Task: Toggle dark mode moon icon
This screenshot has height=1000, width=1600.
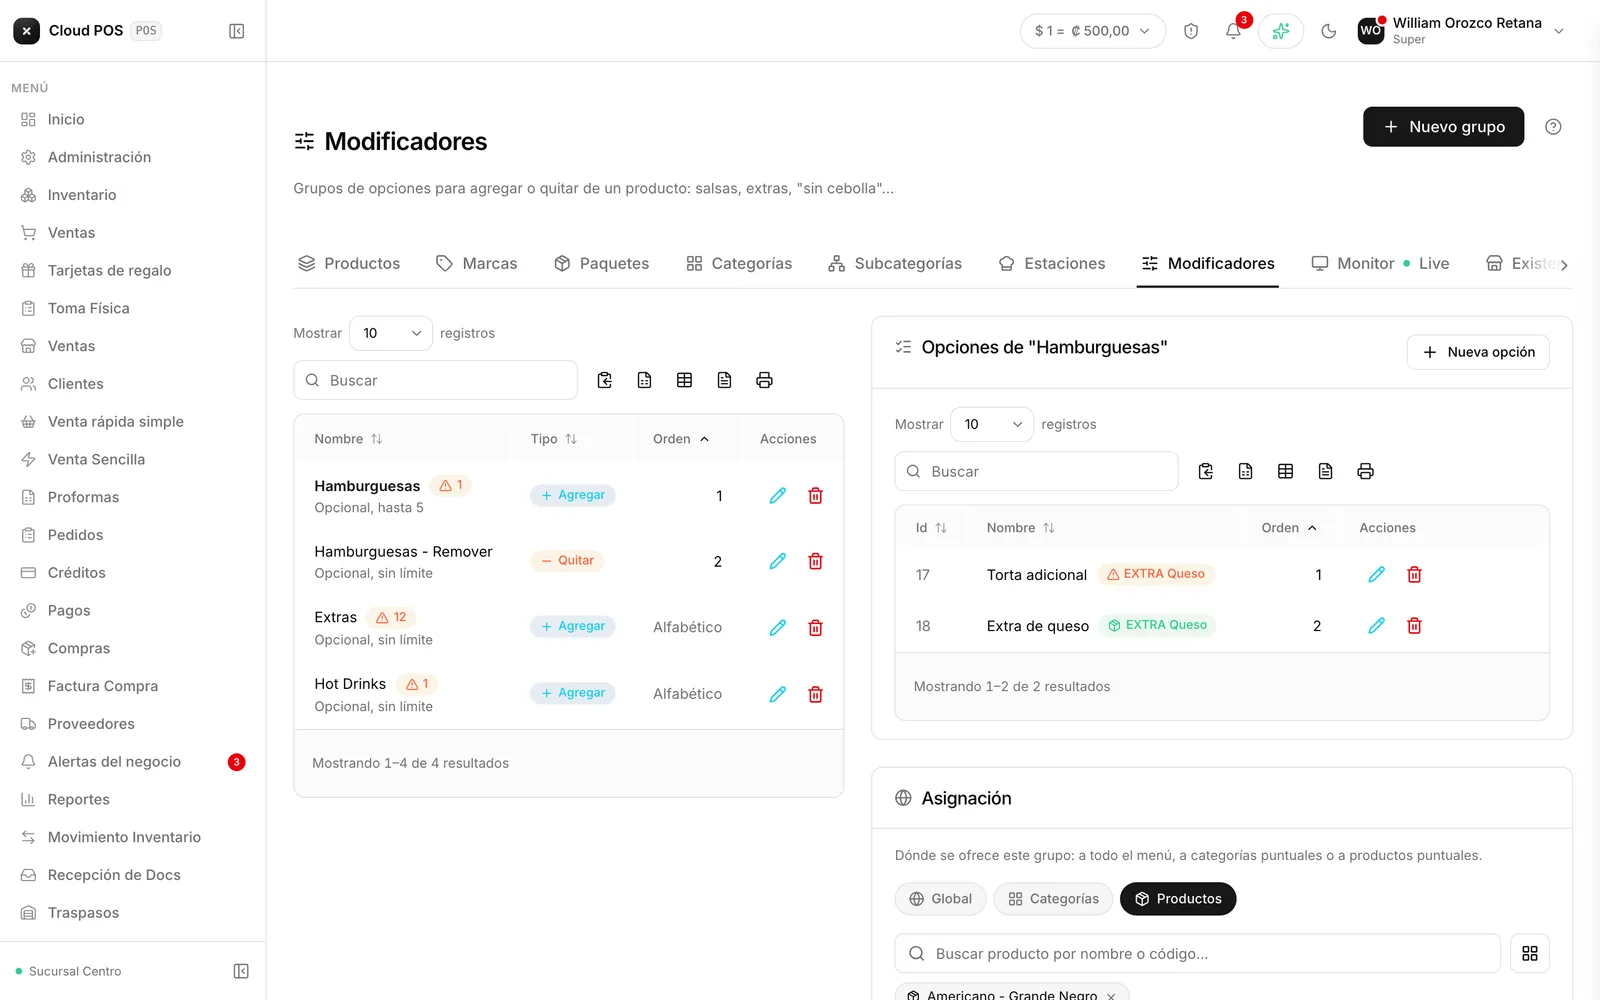Action: click(1329, 31)
